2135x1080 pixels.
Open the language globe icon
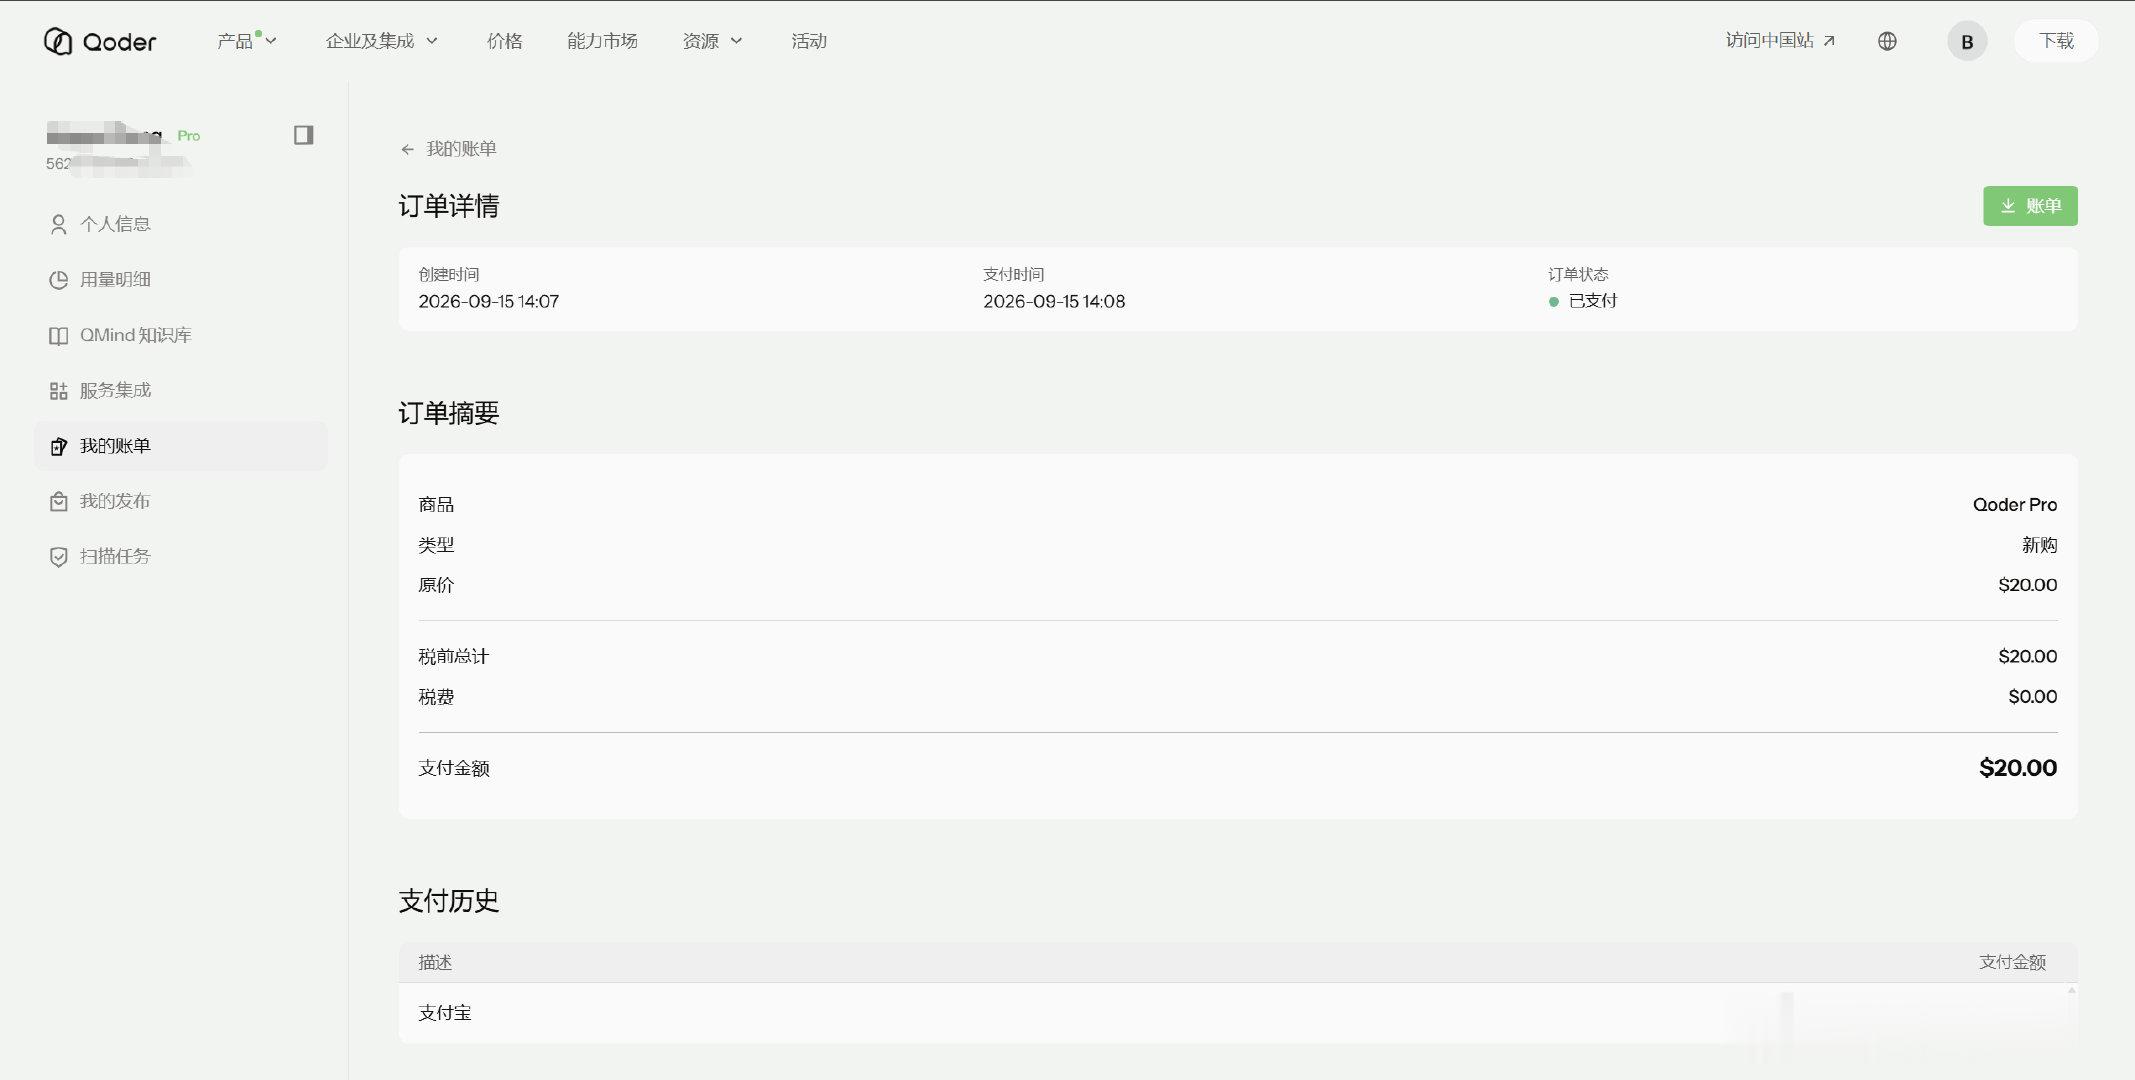[x=1887, y=41]
